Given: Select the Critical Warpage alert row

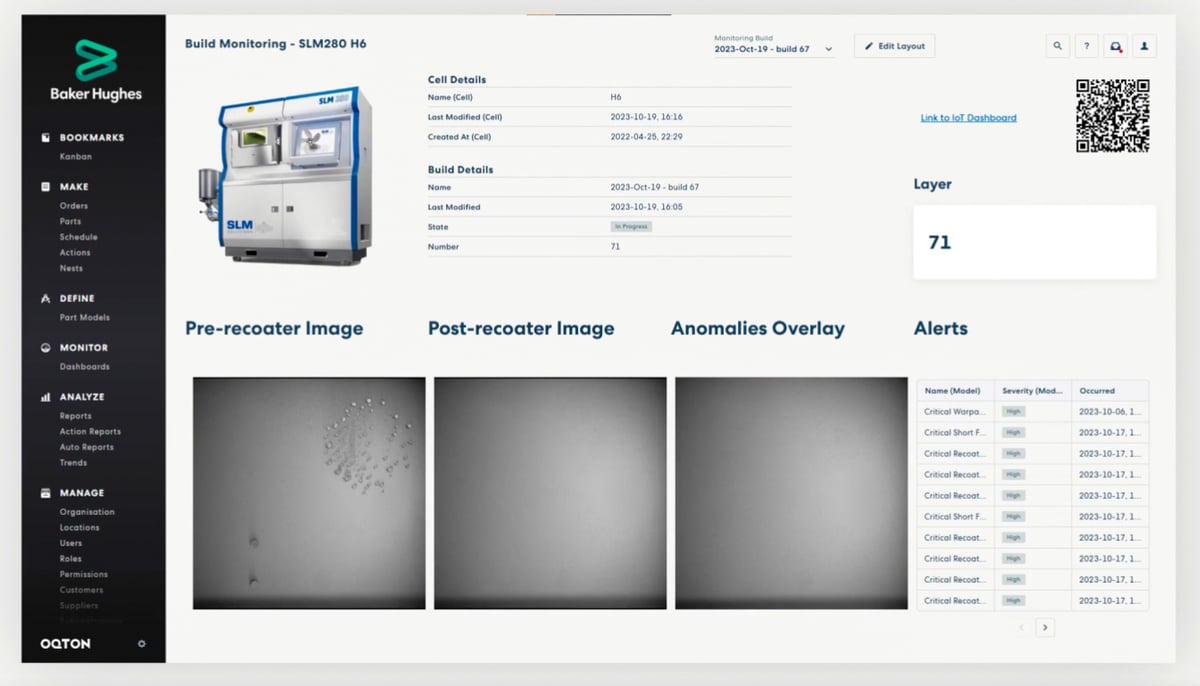Looking at the screenshot, I should (x=1032, y=411).
